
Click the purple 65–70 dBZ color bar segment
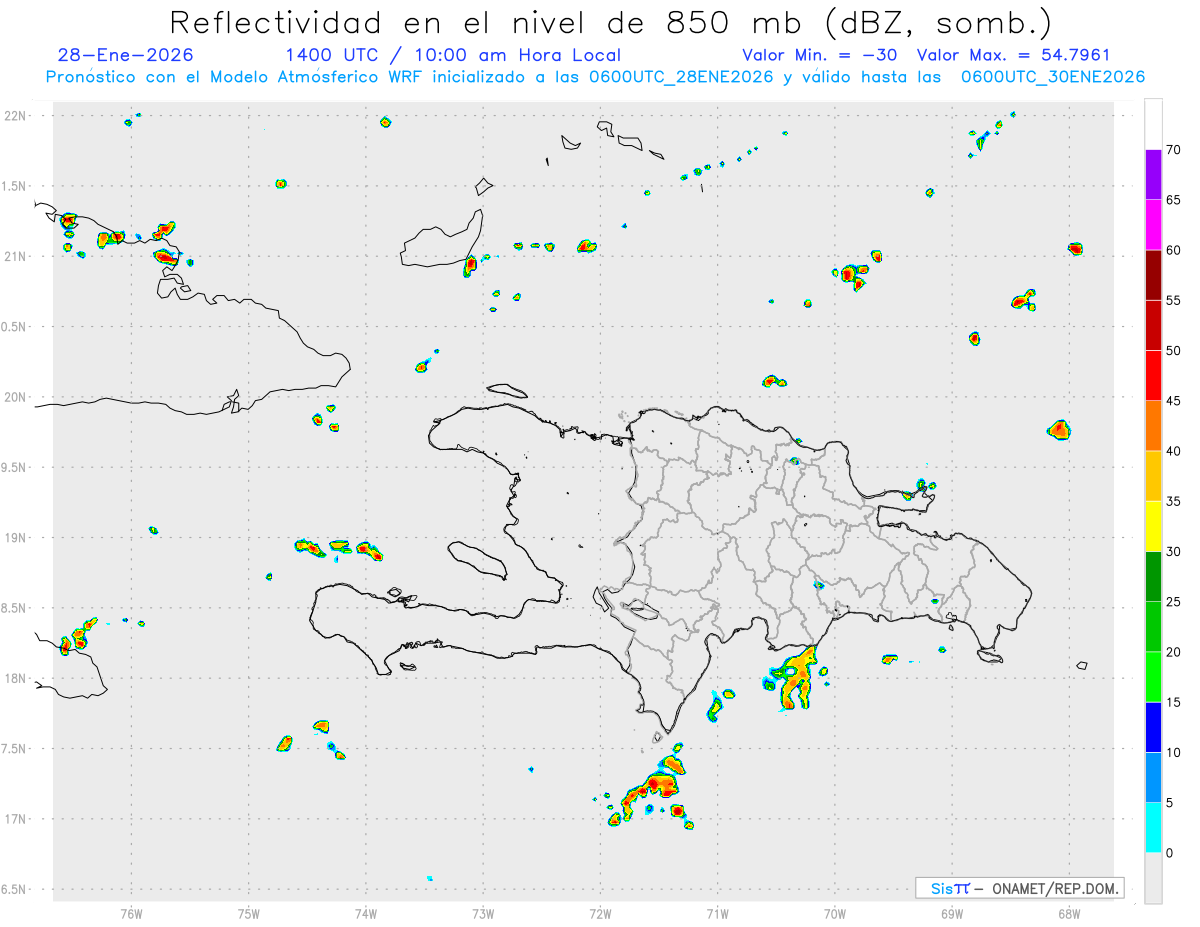pyautogui.click(x=1153, y=175)
